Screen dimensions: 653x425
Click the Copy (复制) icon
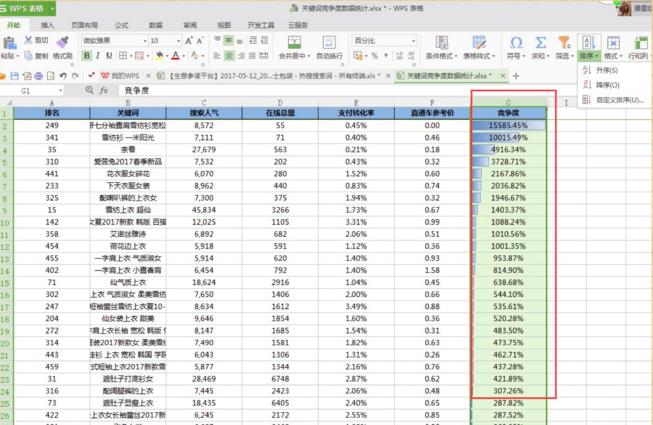[28, 55]
